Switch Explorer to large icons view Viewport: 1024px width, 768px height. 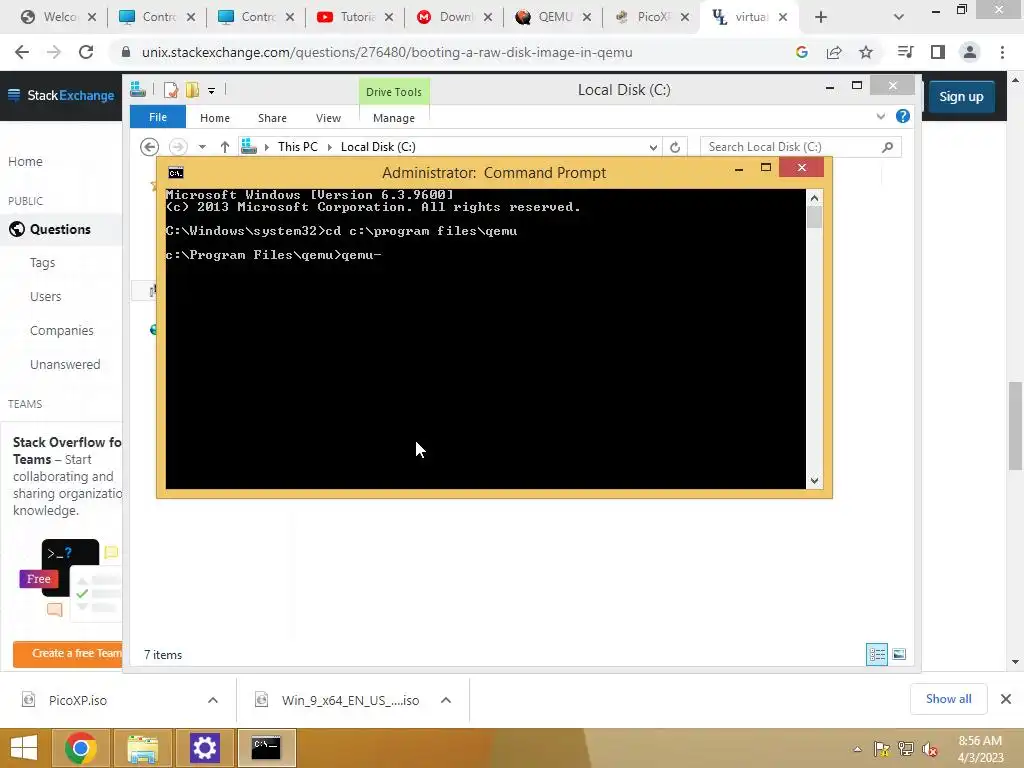(899, 654)
